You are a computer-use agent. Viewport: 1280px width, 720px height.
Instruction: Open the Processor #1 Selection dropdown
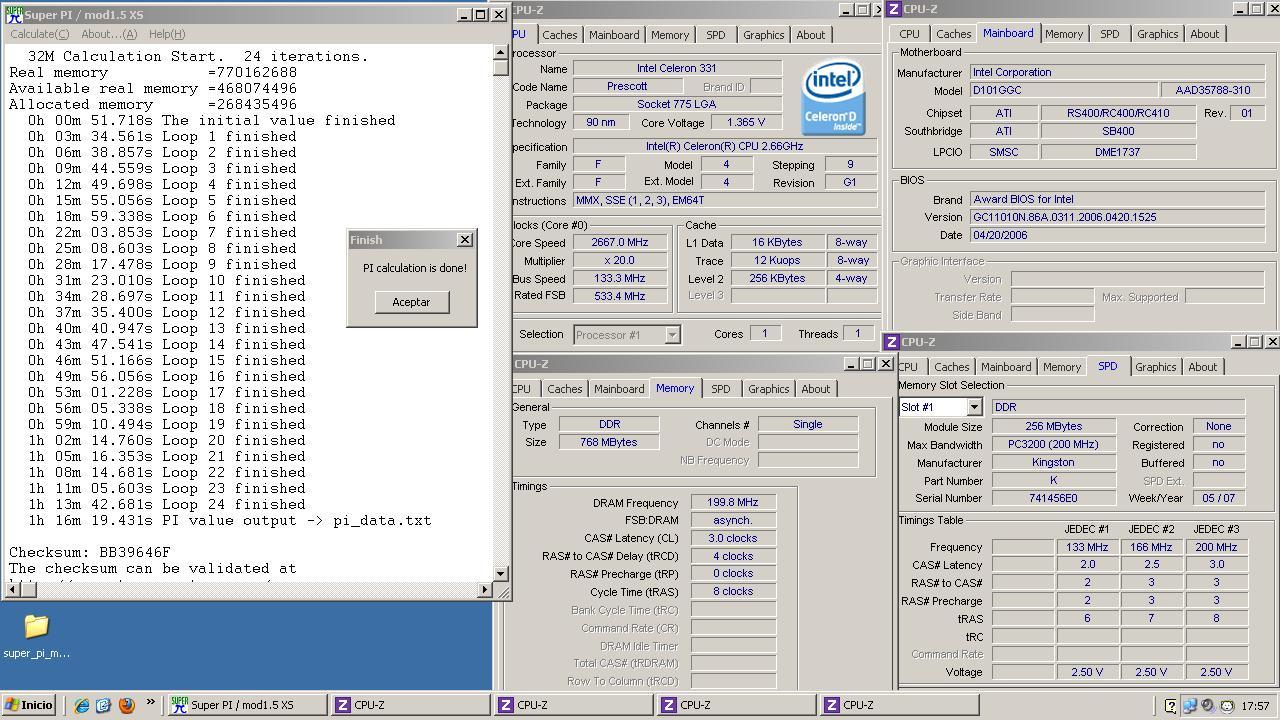pyautogui.click(x=672, y=335)
